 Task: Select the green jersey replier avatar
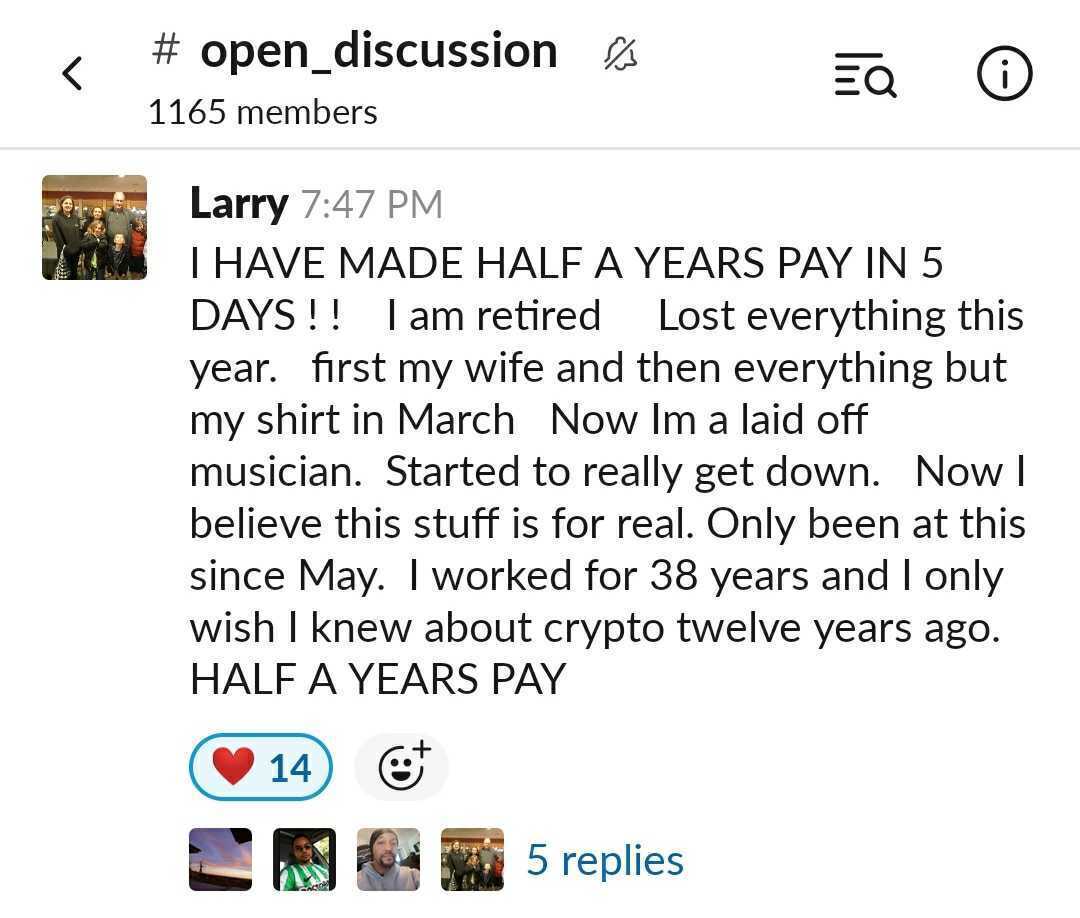pos(304,859)
